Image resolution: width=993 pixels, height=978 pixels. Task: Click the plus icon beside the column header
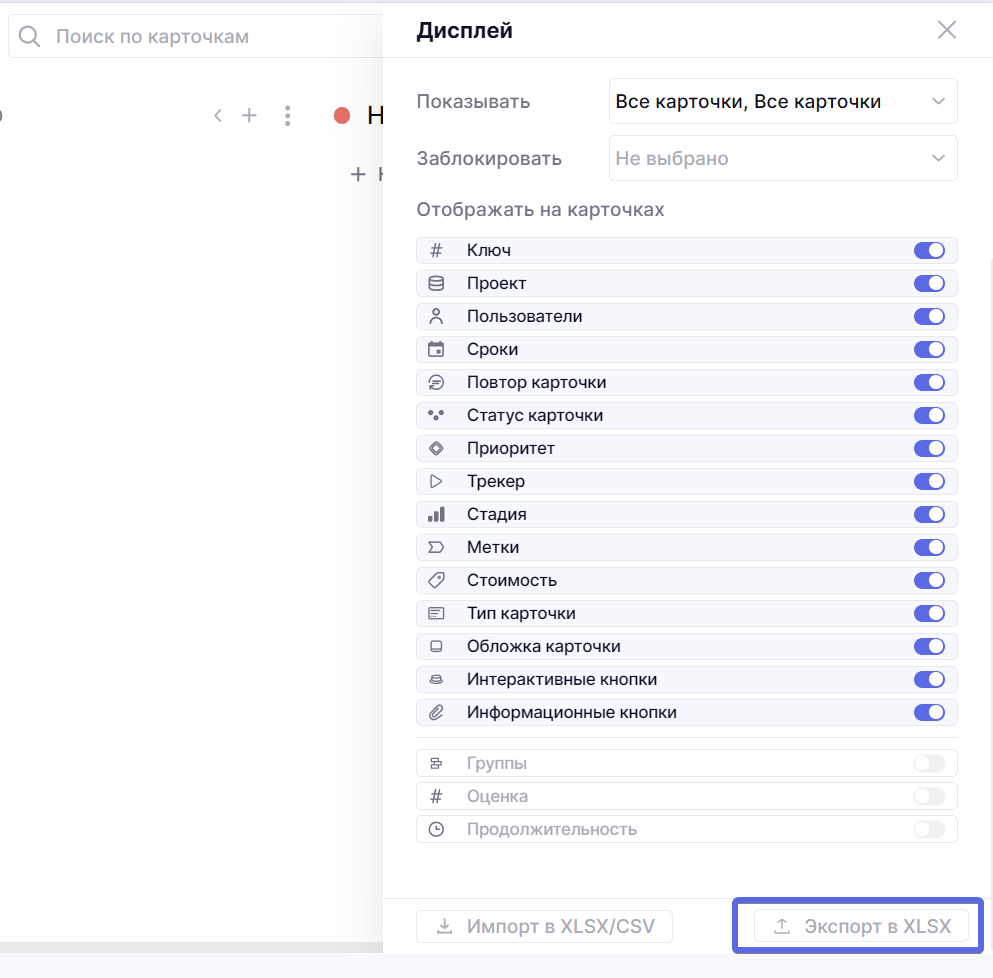click(249, 116)
